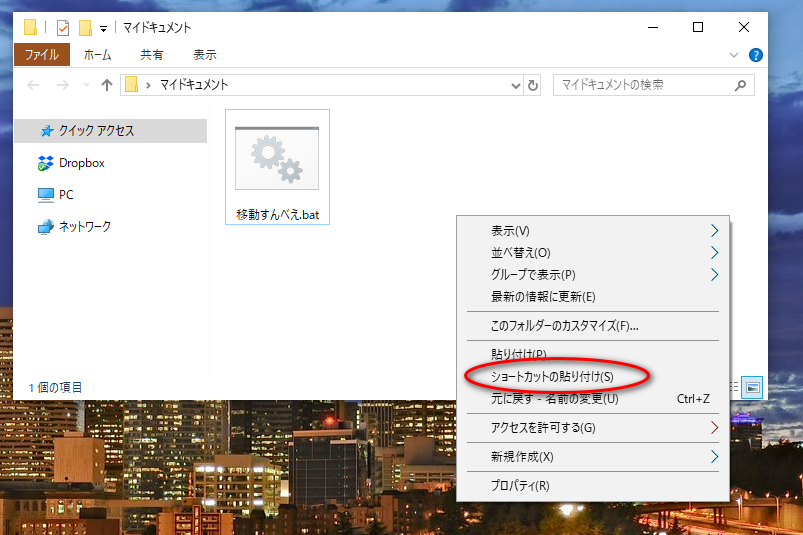Open ネットワーク in the sidebar
Screen dimensions: 803x535
(85, 227)
